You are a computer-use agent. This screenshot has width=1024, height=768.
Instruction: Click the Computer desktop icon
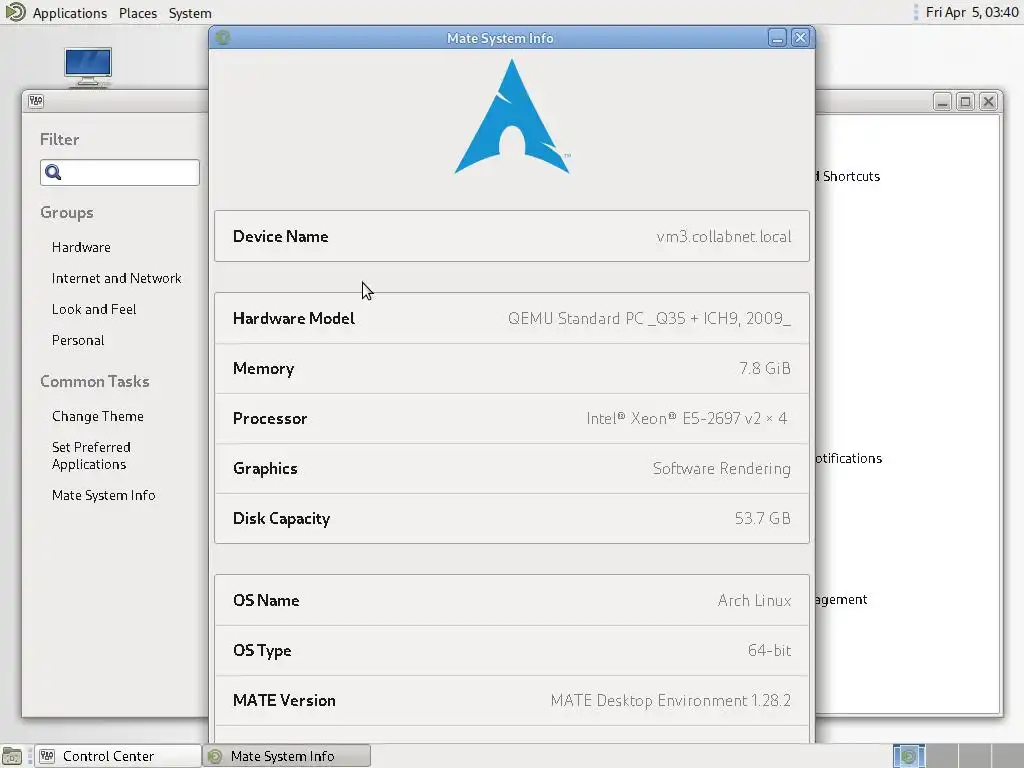pyautogui.click(x=88, y=67)
